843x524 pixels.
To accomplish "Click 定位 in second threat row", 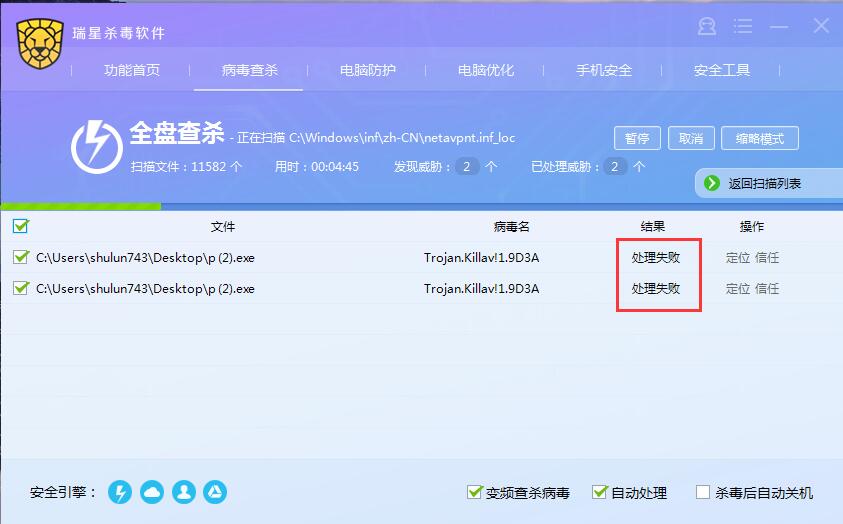I will click(738, 289).
